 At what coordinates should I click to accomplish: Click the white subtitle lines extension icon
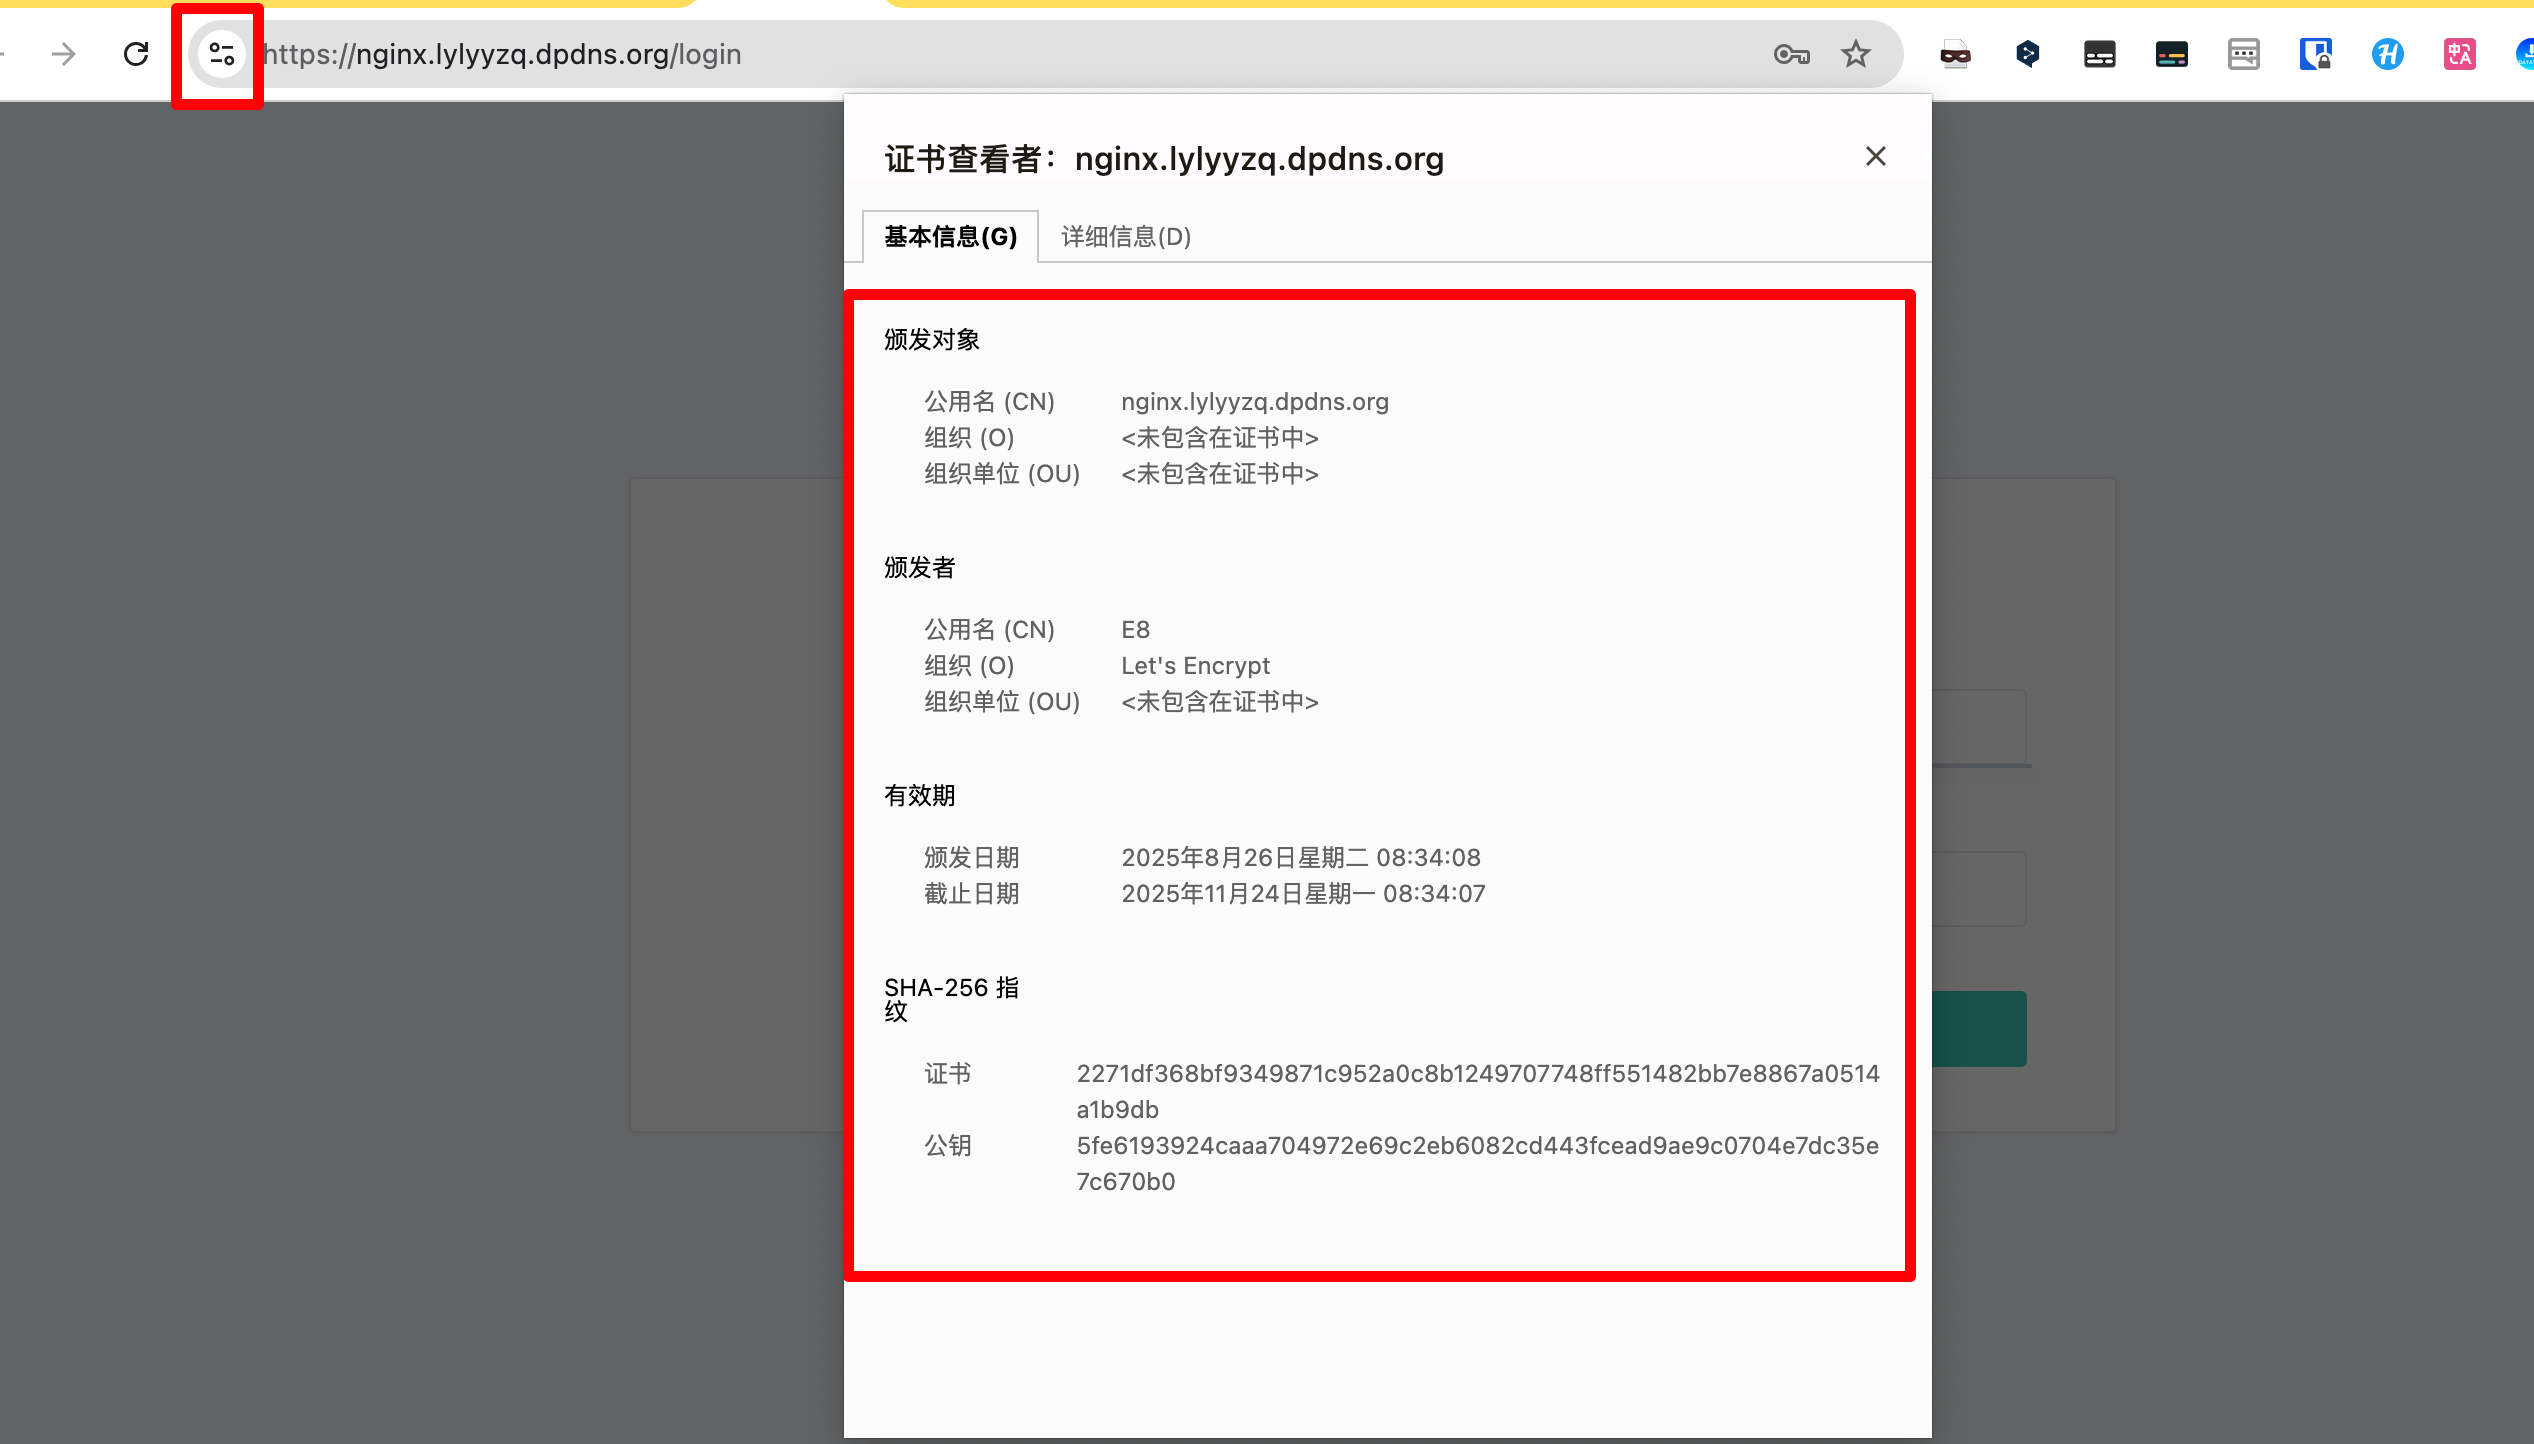(x=2099, y=54)
